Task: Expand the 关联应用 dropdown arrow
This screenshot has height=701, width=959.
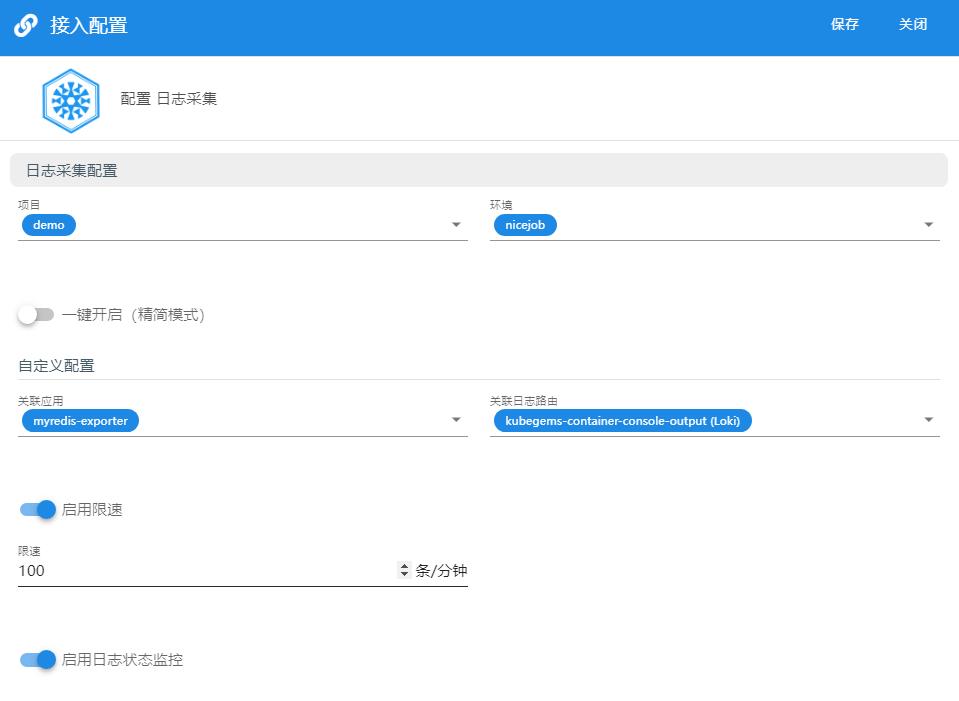Action: pyautogui.click(x=456, y=420)
